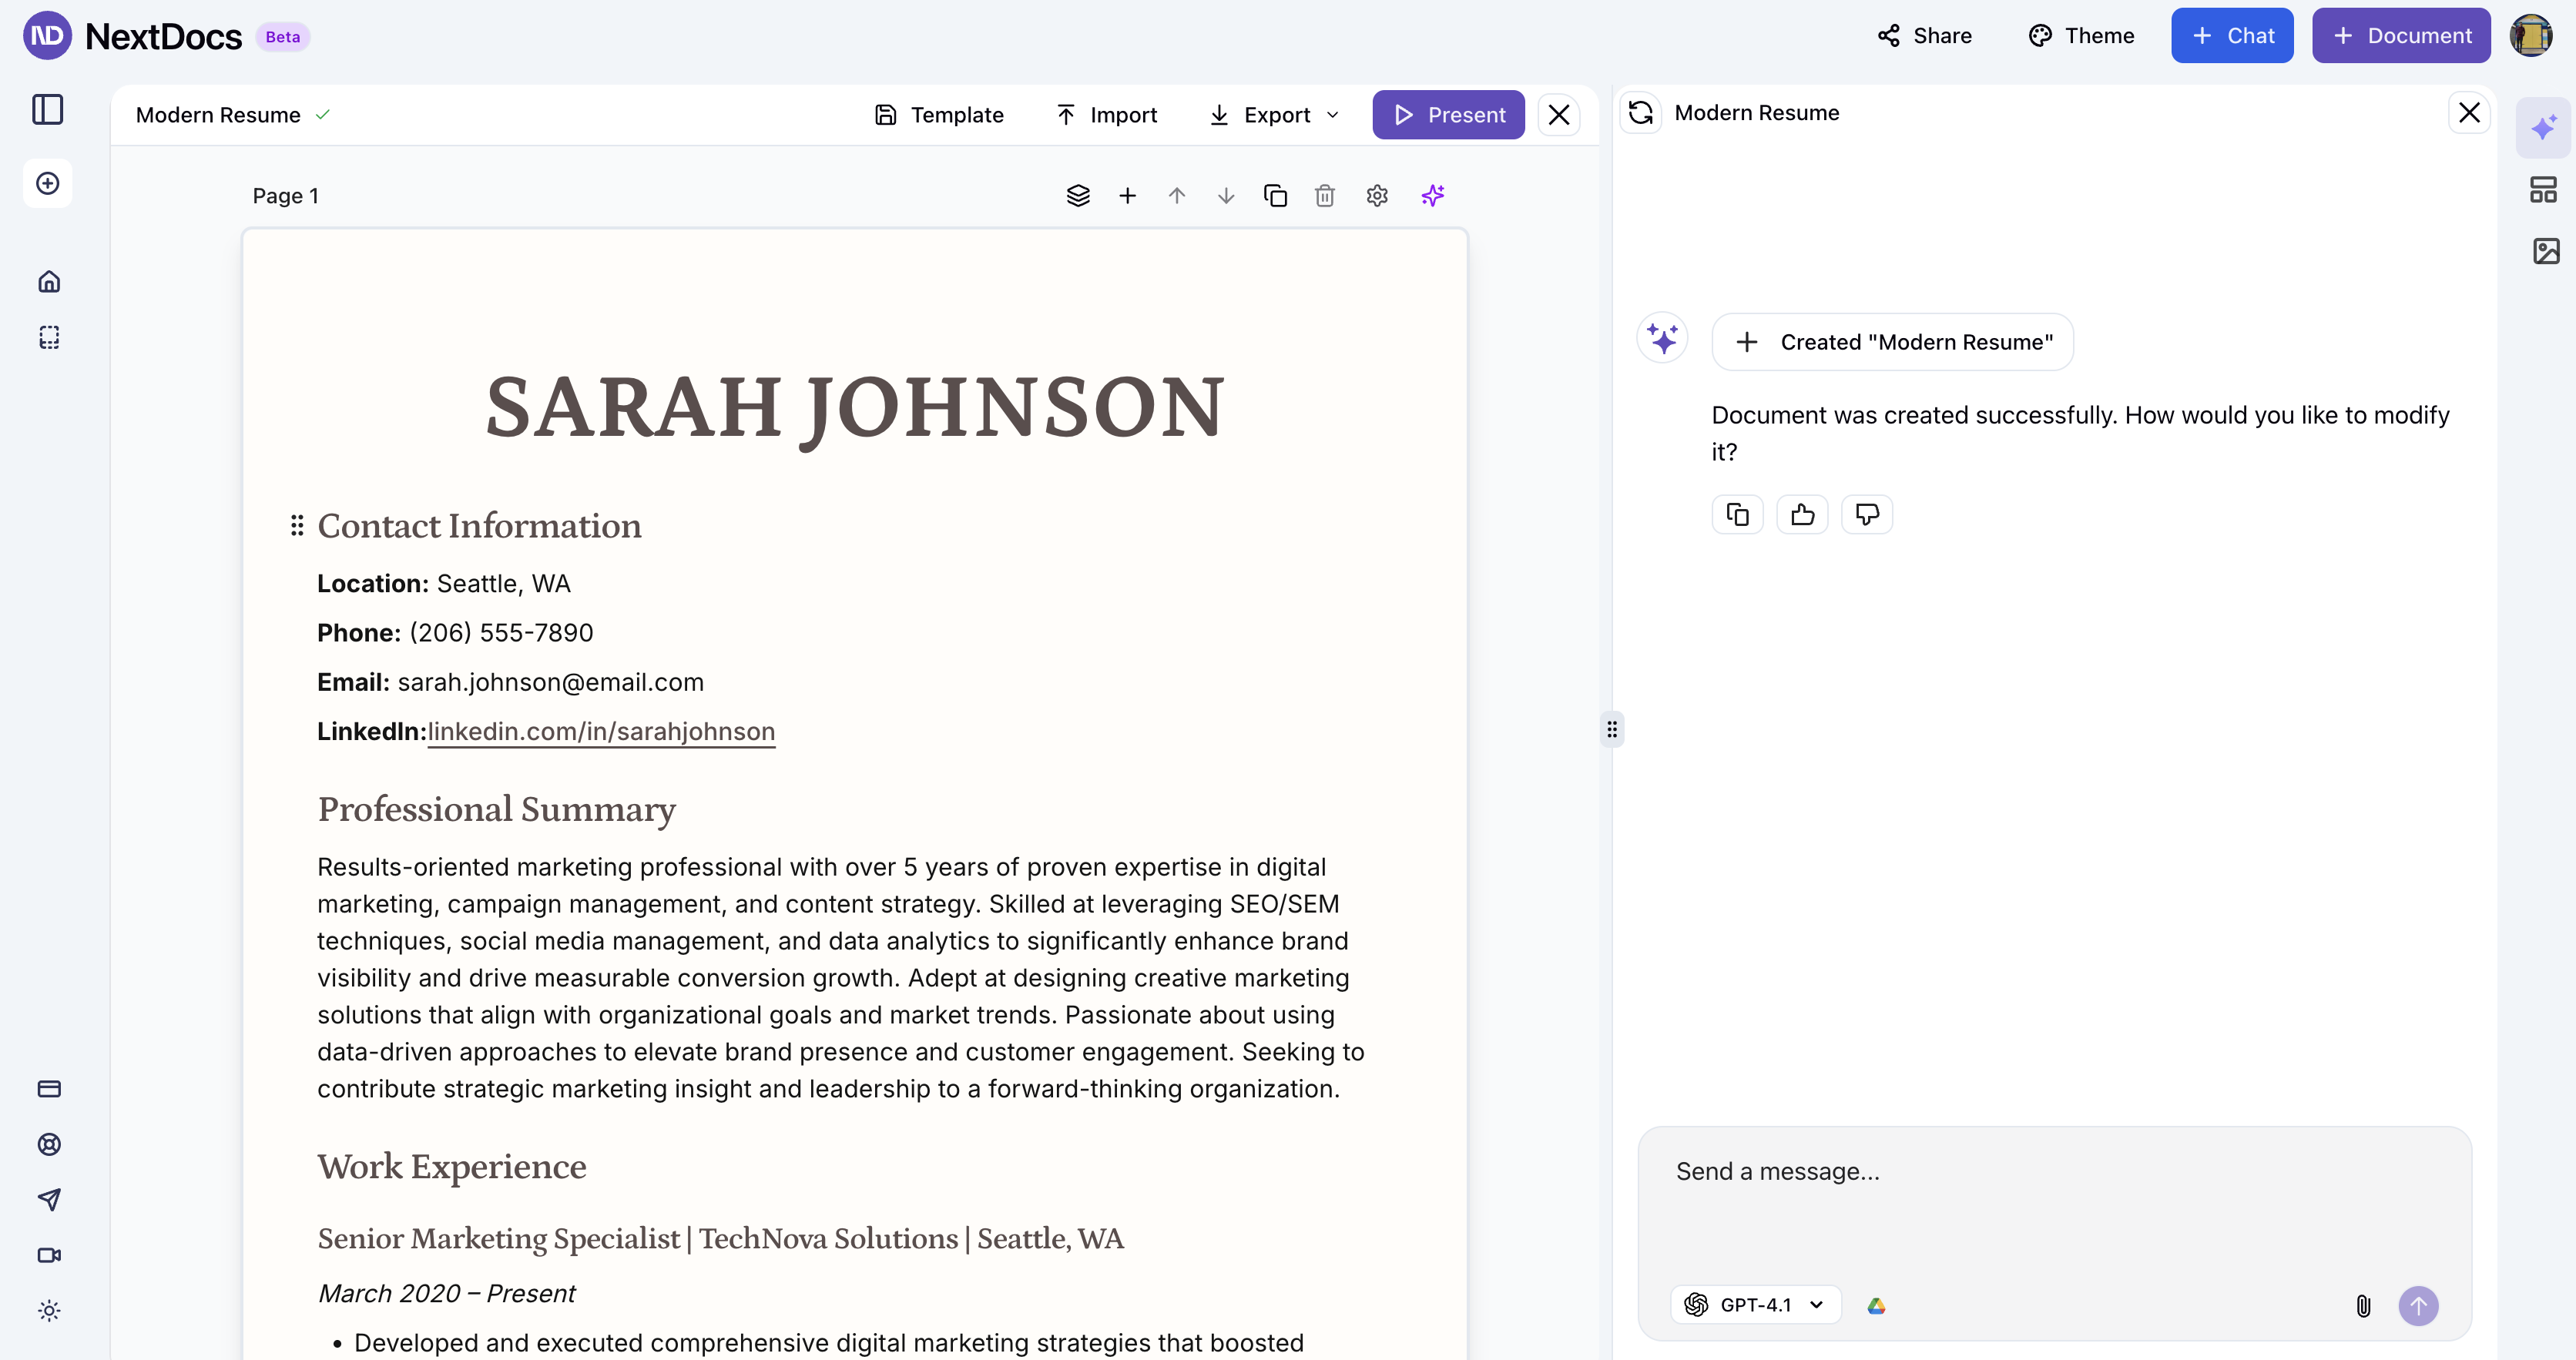2576x1360 pixels.
Task: Open the page settings gear icon
Action: point(1377,196)
